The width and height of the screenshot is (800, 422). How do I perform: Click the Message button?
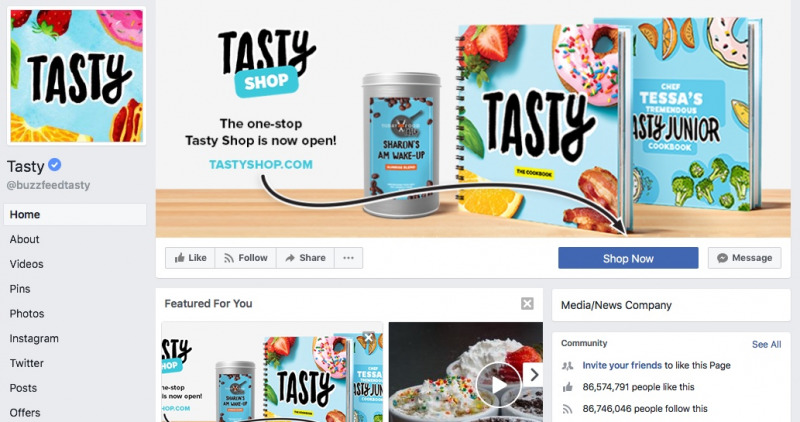point(744,258)
